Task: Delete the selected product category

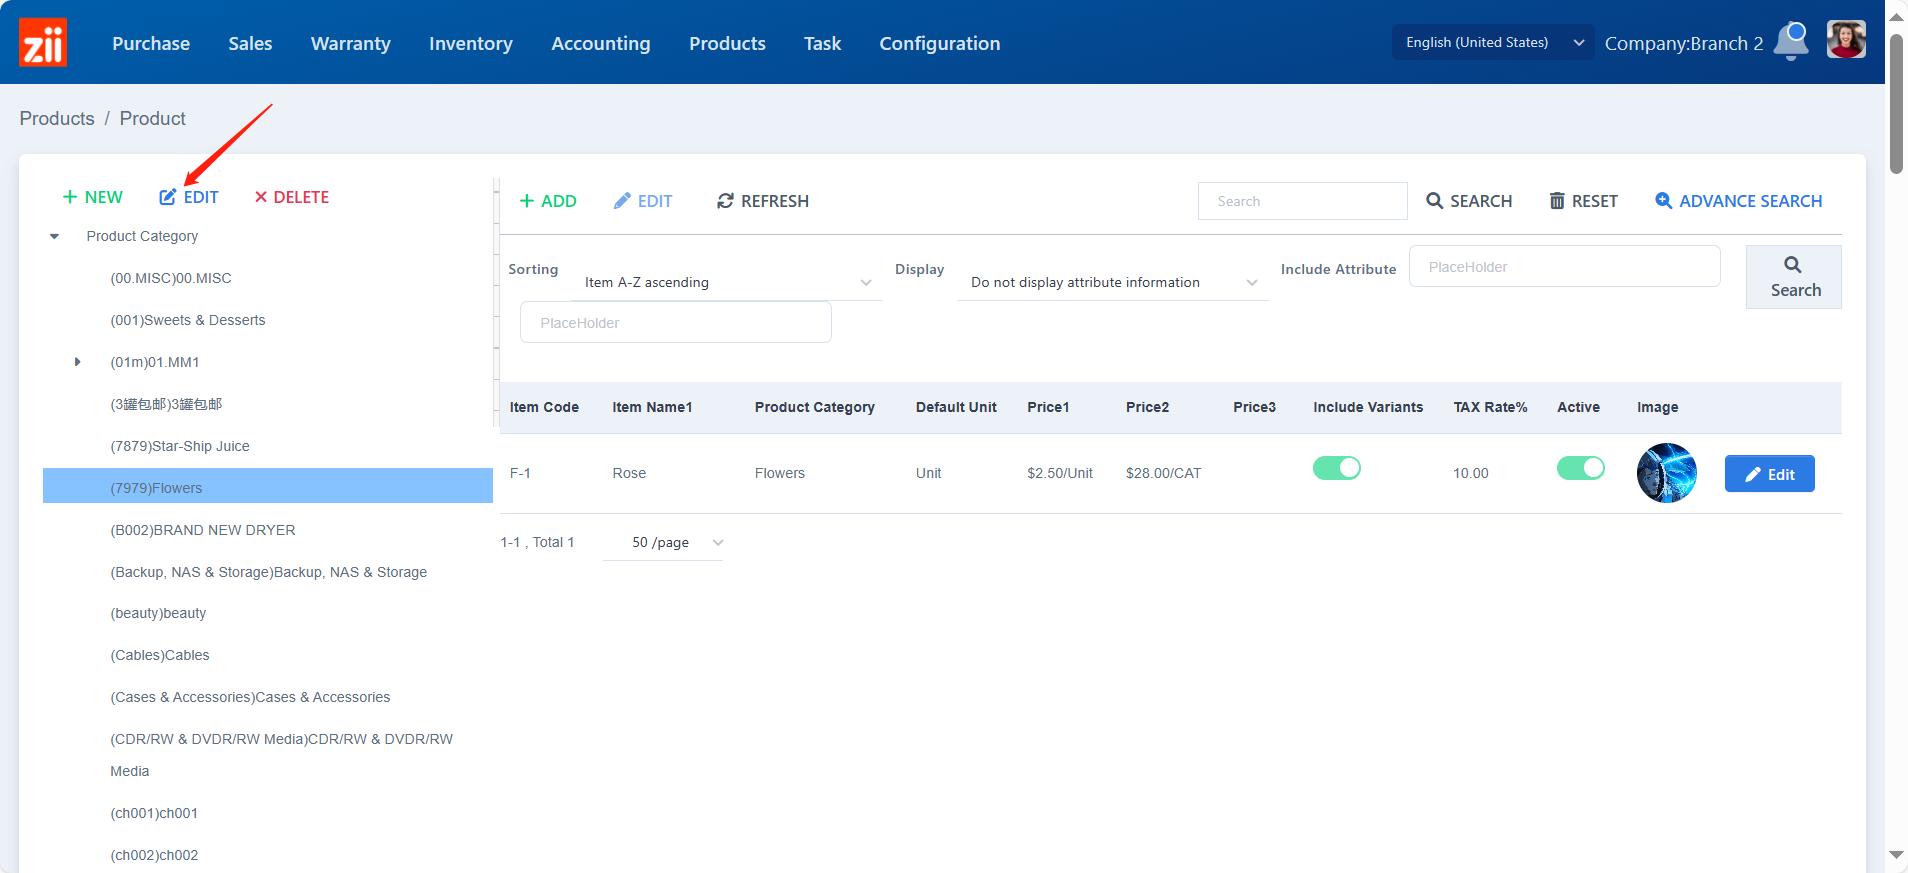Action: pos(291,197)
